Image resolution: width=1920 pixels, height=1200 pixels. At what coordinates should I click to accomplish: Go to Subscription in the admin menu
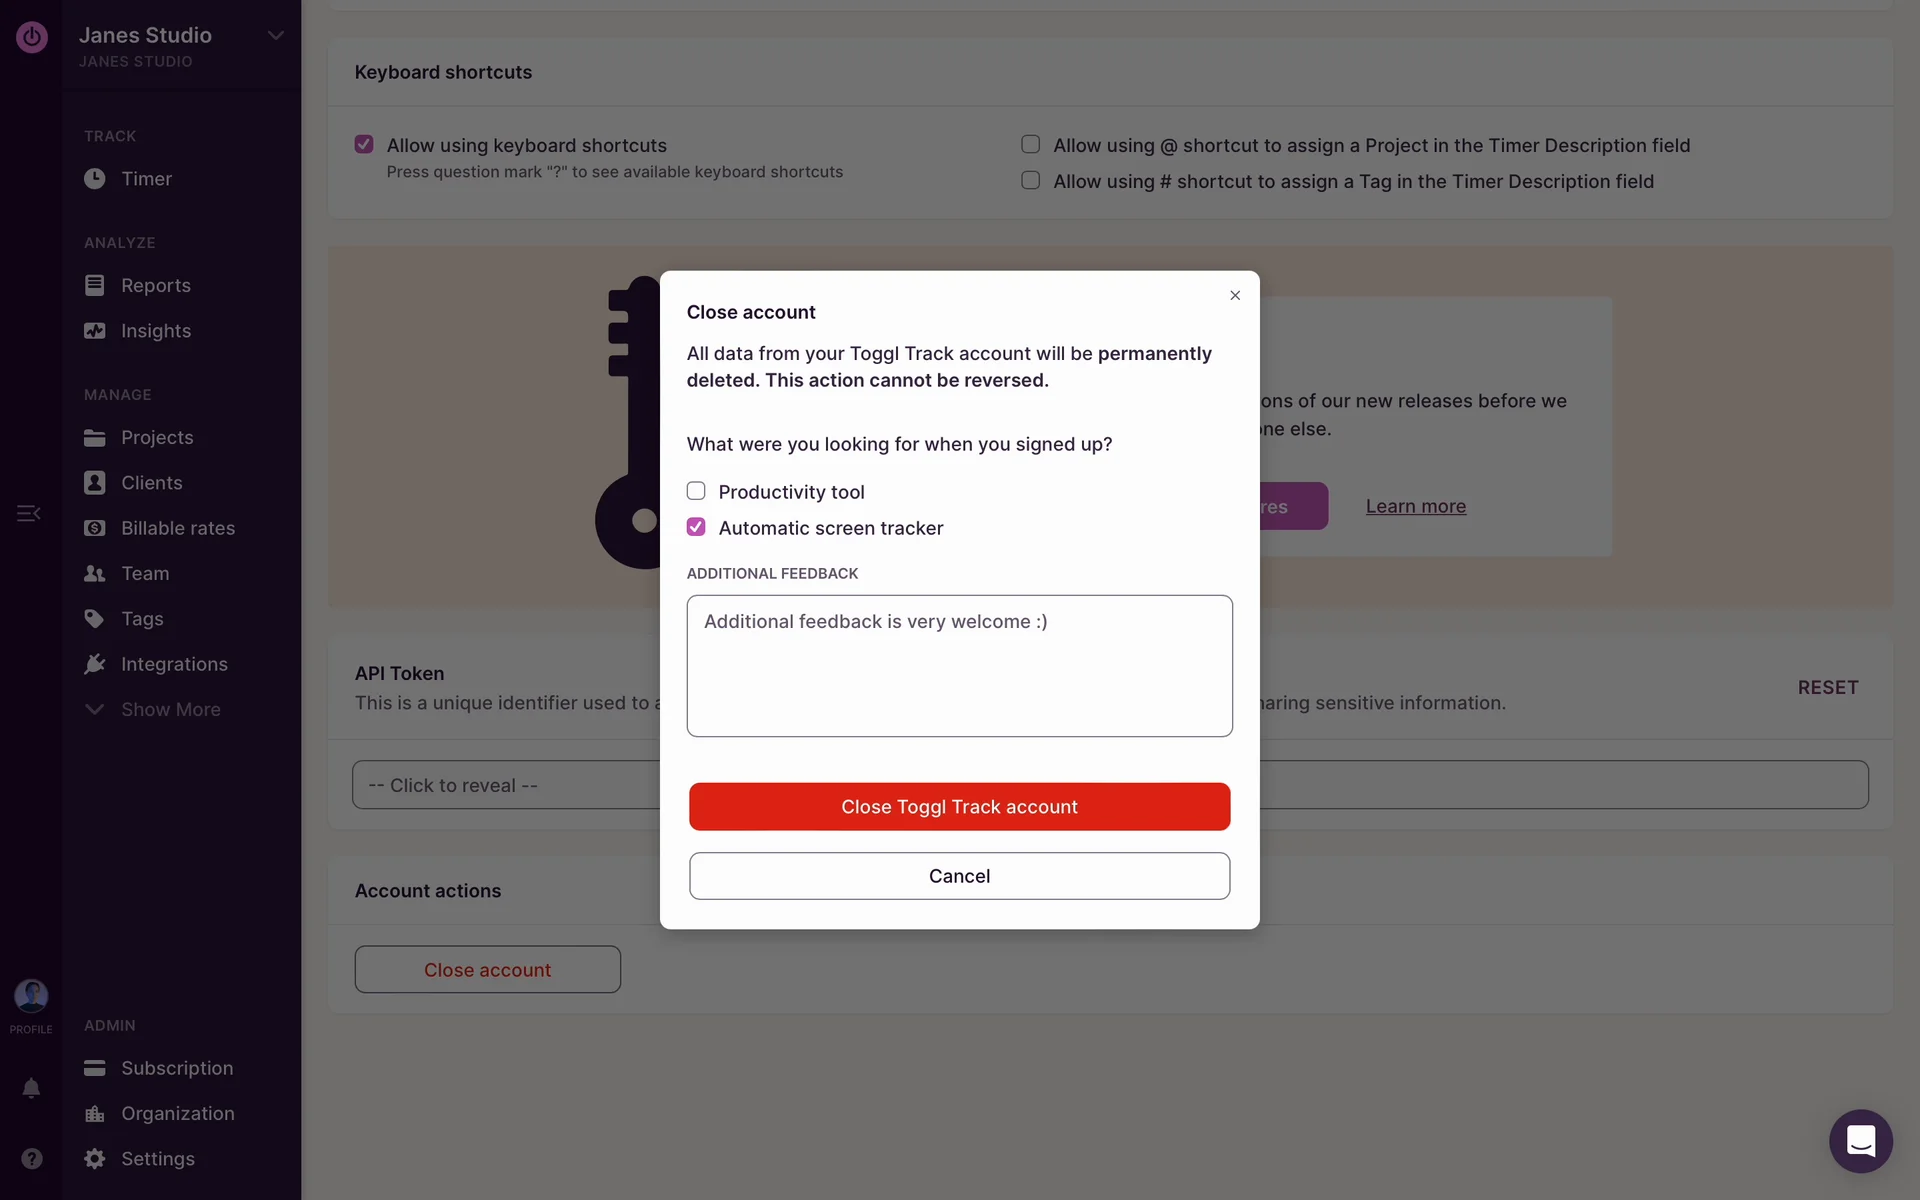pos(176,1068)
